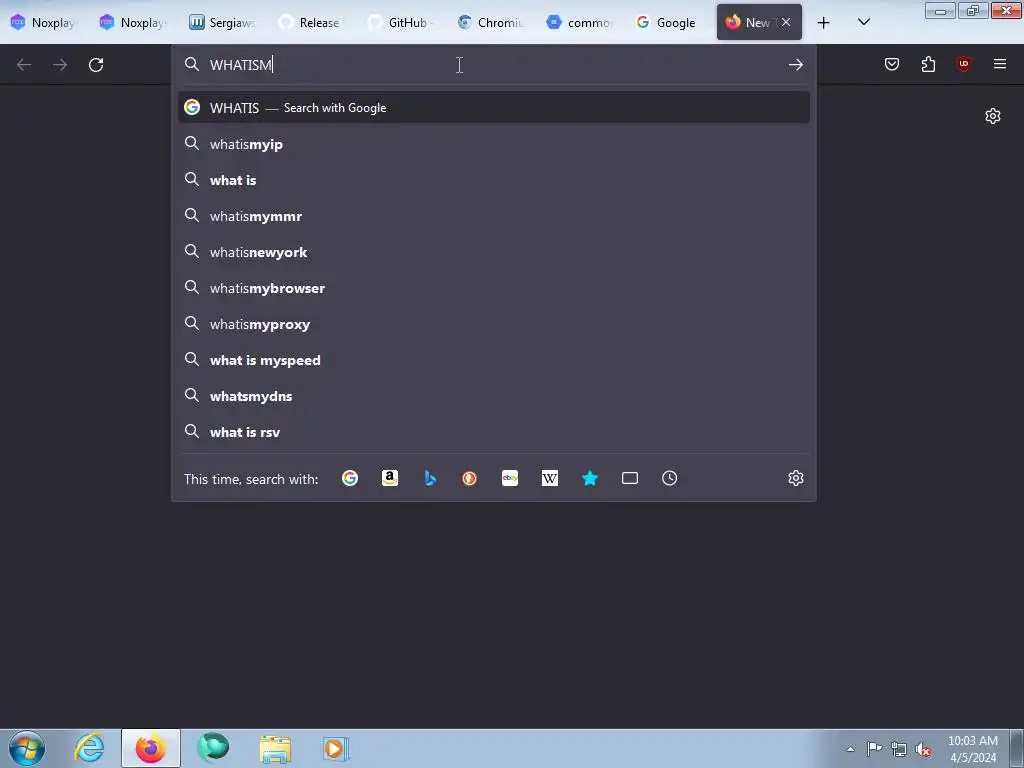
Task: Choose the 'what is myspeed' suggestion
Action: click(x=494, y=360)
